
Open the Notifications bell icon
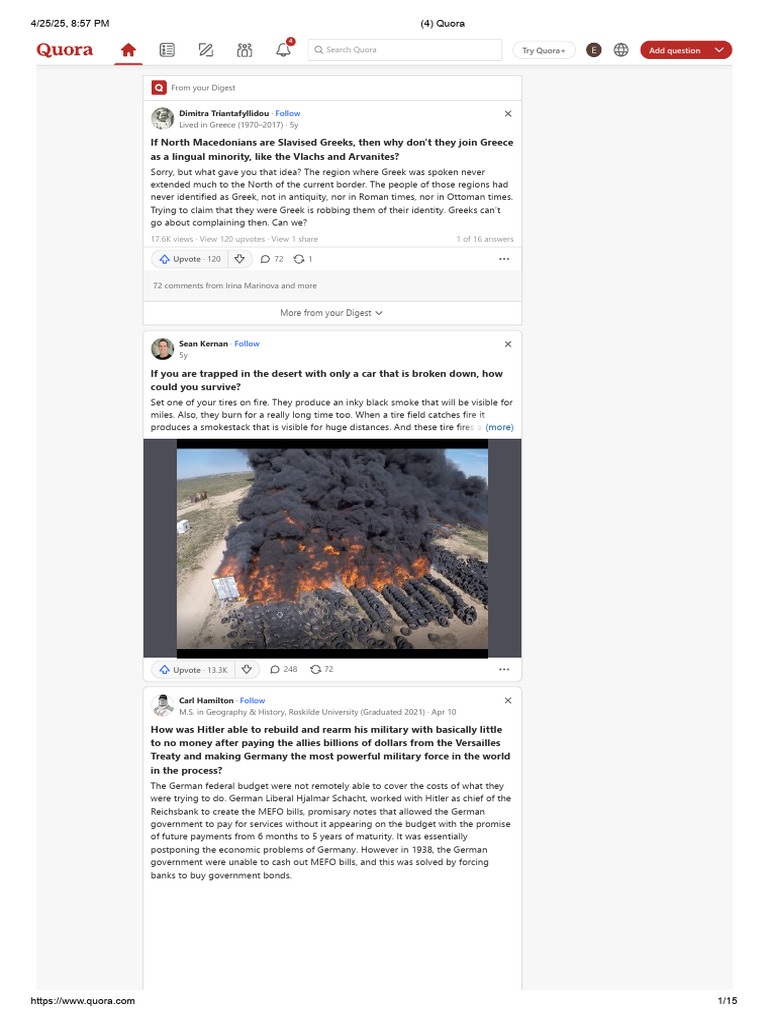283,50
